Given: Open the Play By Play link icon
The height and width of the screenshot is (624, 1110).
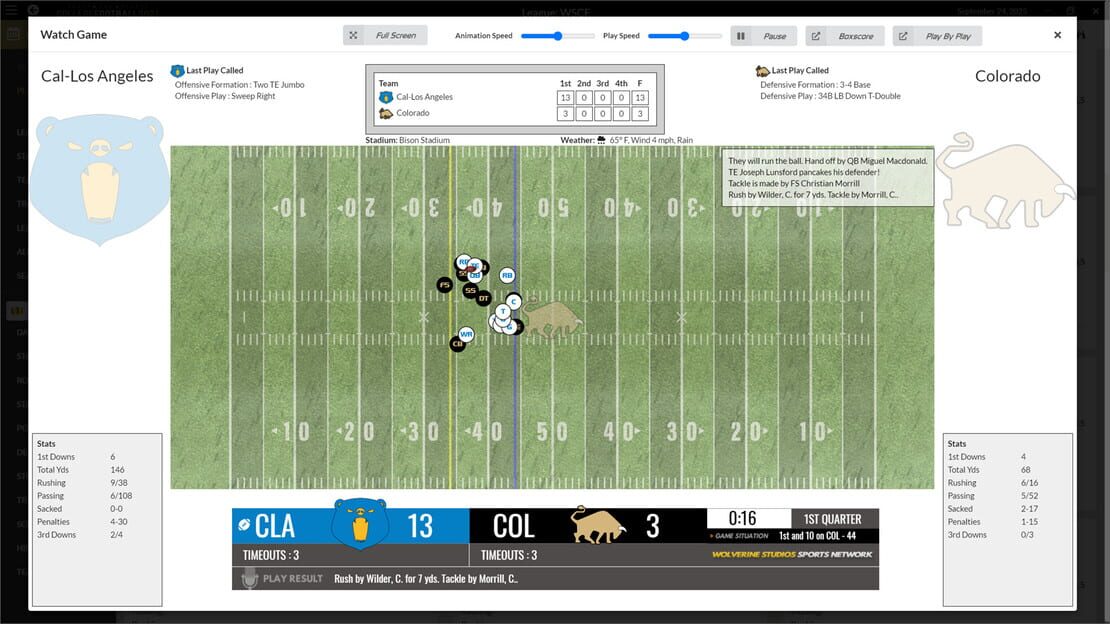Looking at the screenshot, I should point(903,36).
